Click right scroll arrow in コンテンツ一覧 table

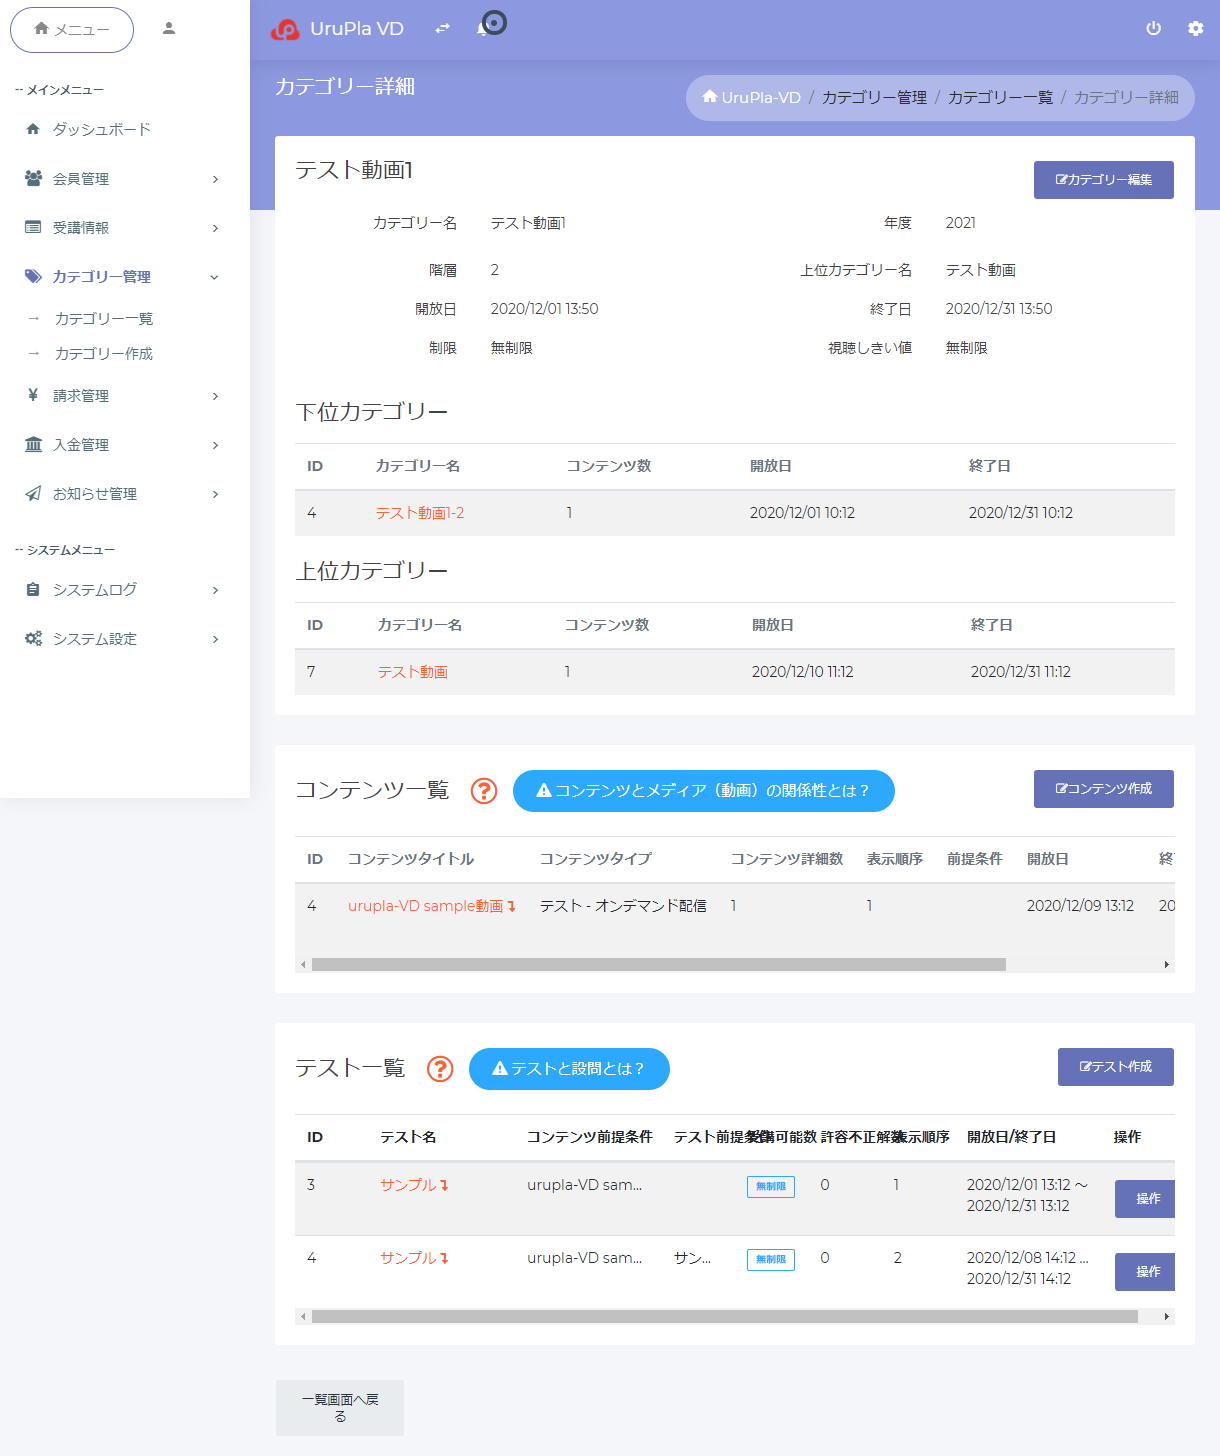point(1166,965)
